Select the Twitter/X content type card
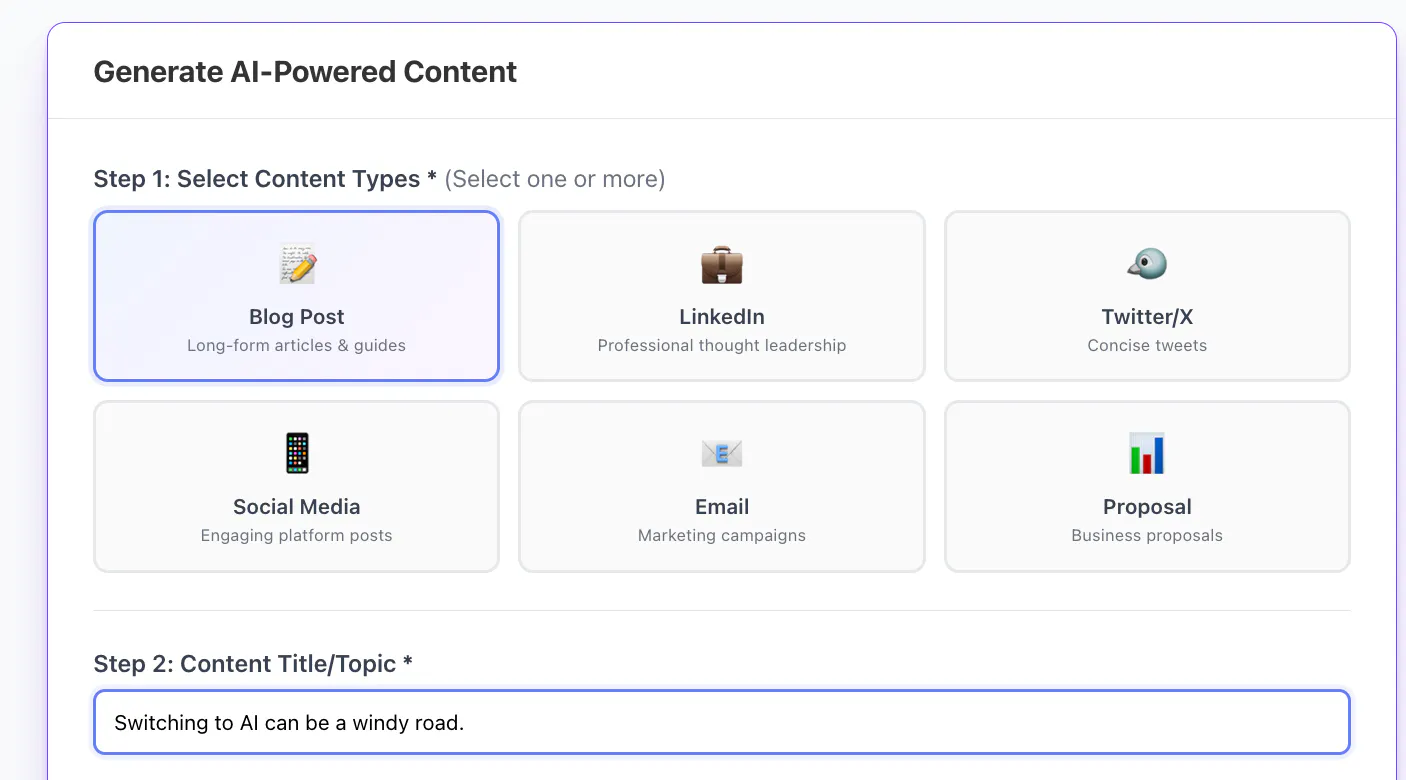This screenshot has width=1406, height=780. coord(1147,296)
